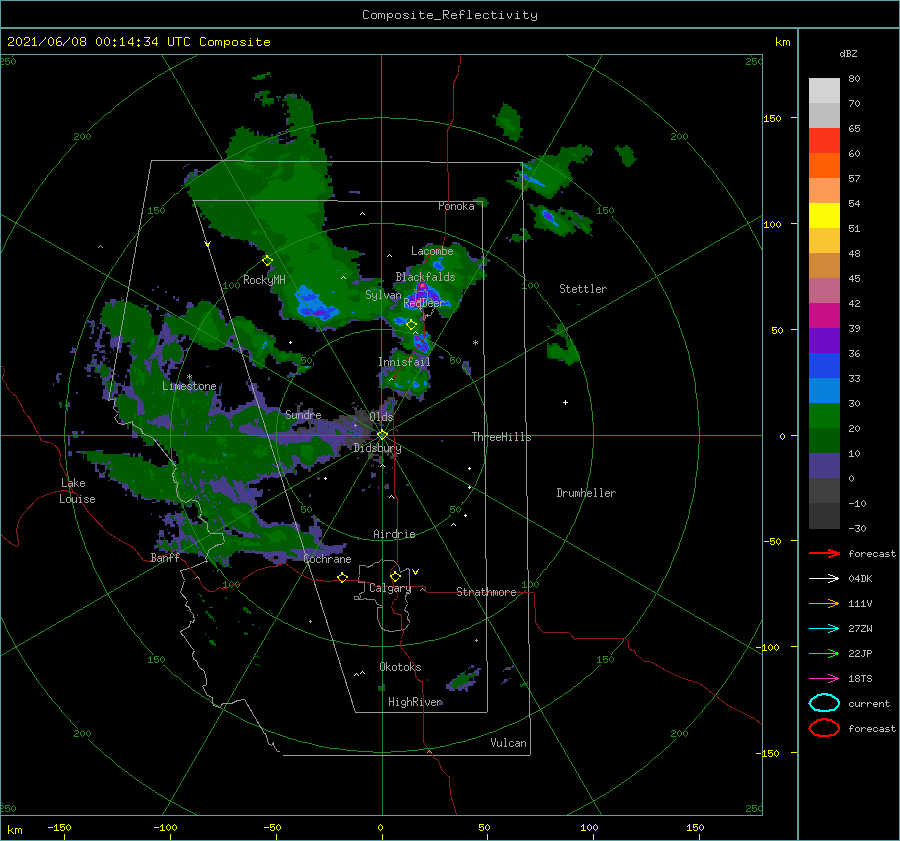
Task: Click the Lacombe city label
Action: [432, 251]
